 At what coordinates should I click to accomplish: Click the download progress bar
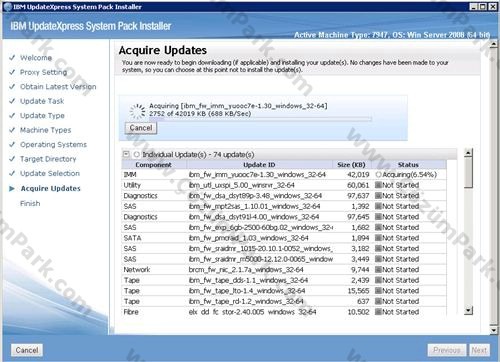(260, 118)
